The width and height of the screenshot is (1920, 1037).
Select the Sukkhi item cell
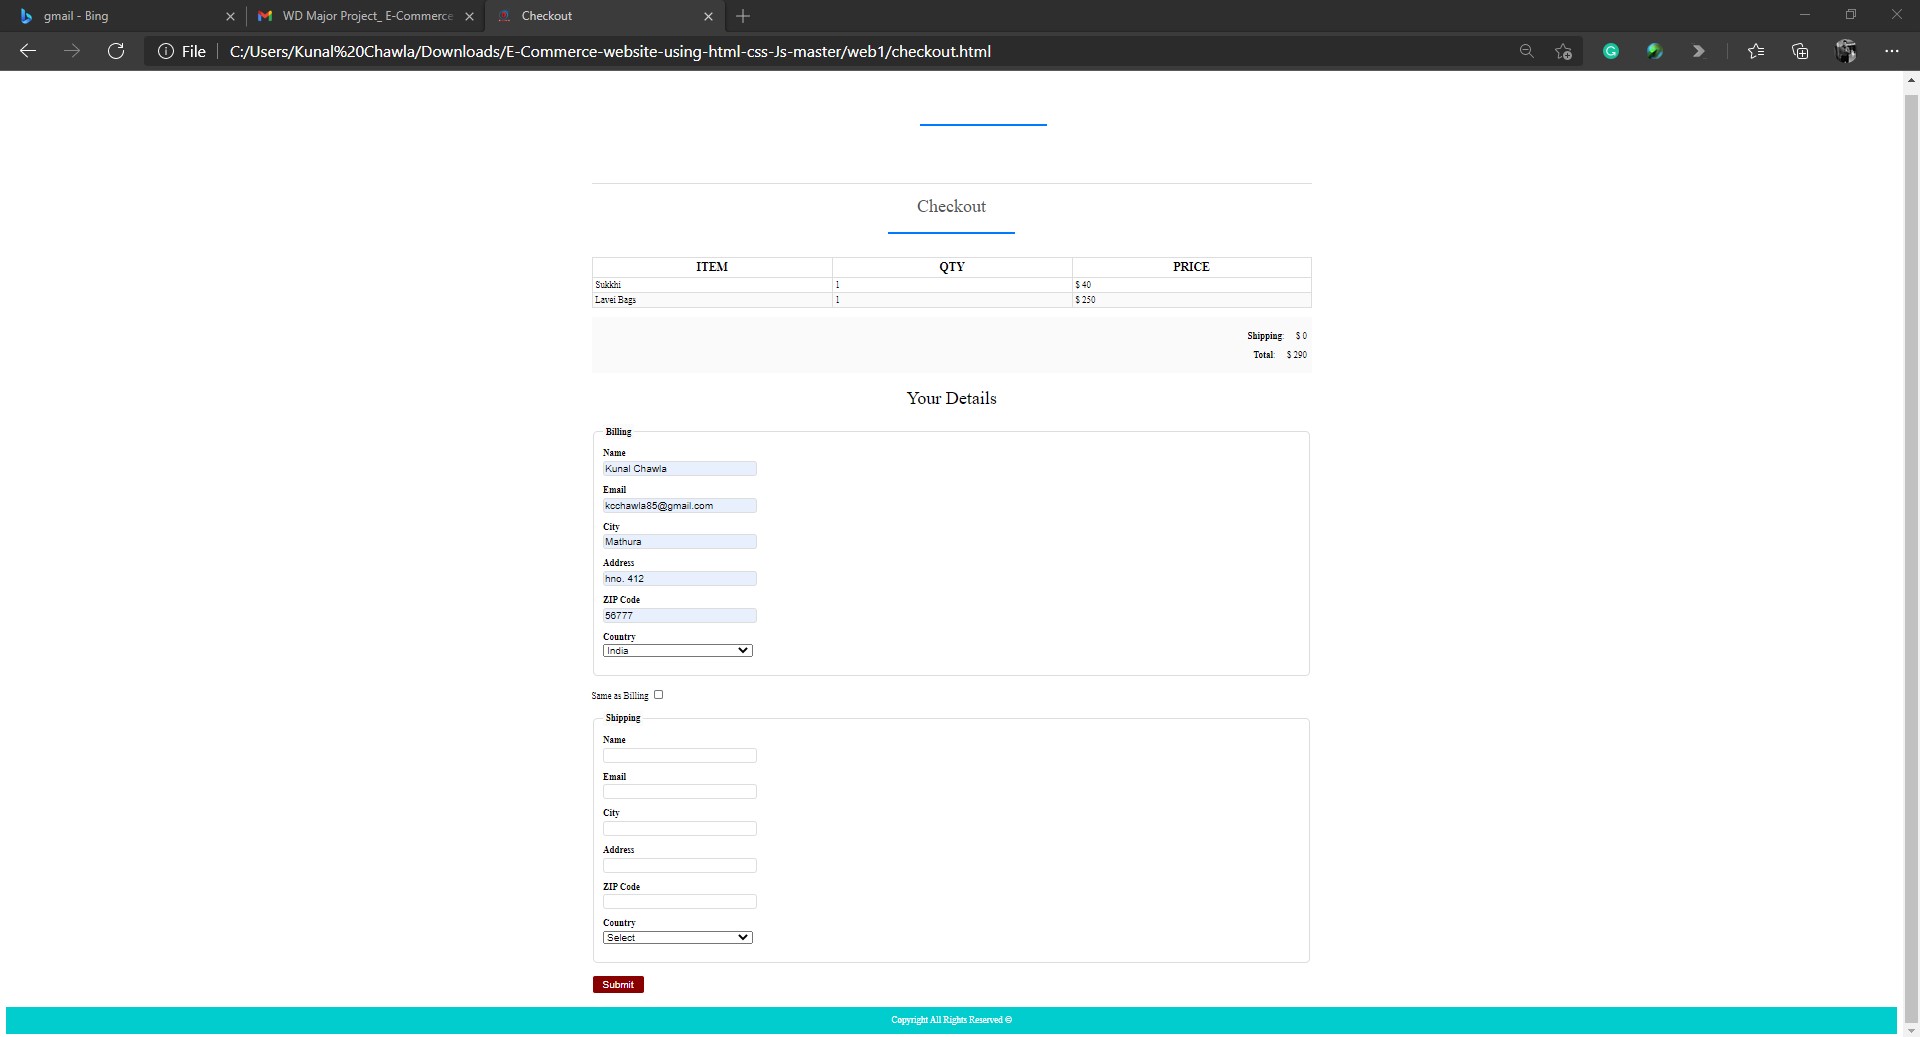click(712, 285)
